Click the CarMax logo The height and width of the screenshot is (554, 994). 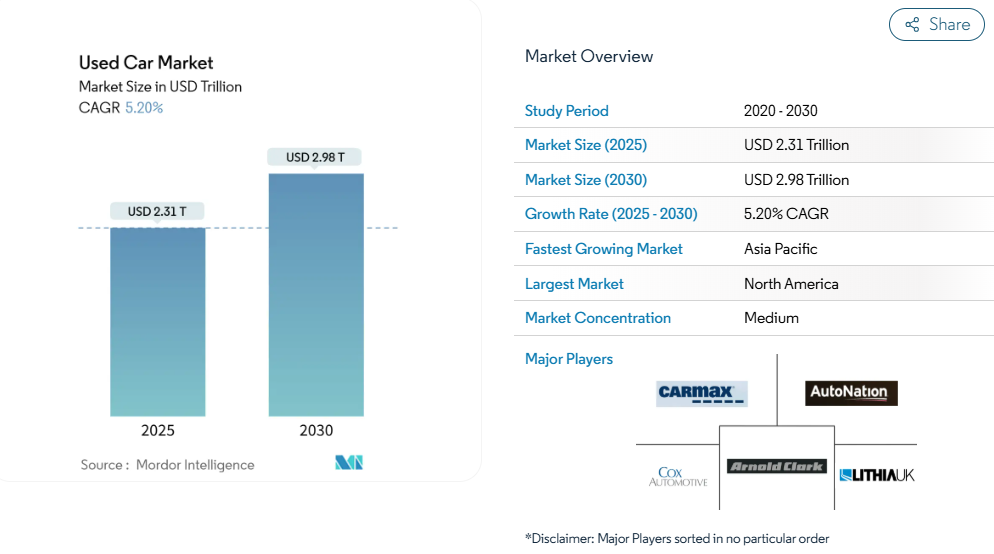(702, 393)
